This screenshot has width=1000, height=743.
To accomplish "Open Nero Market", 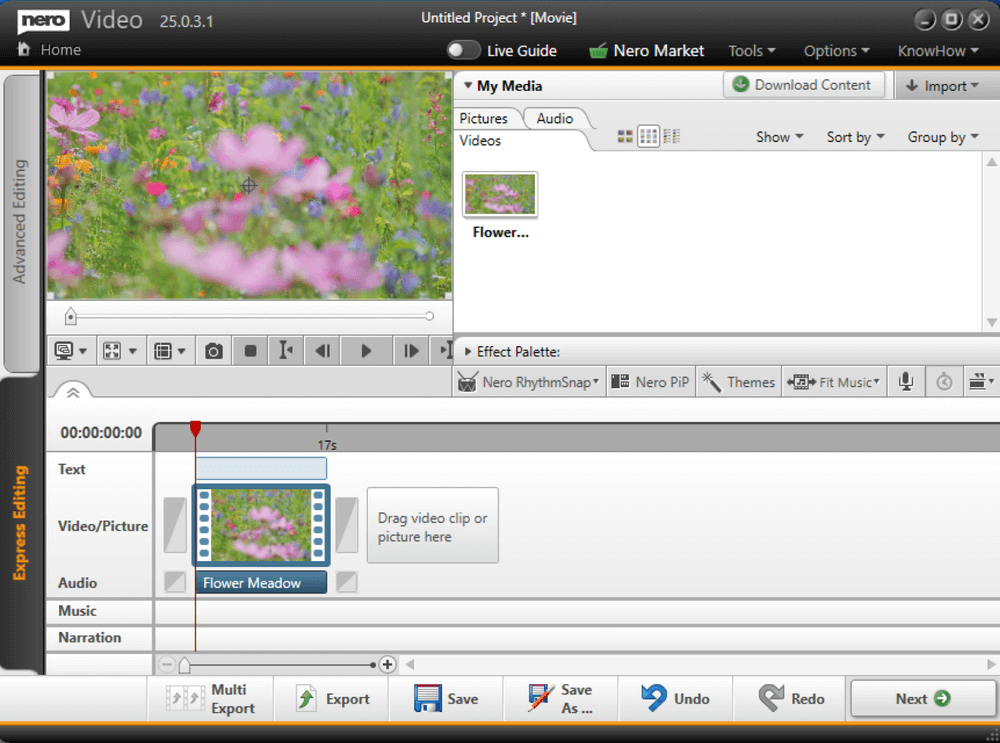I will [646, 50].
